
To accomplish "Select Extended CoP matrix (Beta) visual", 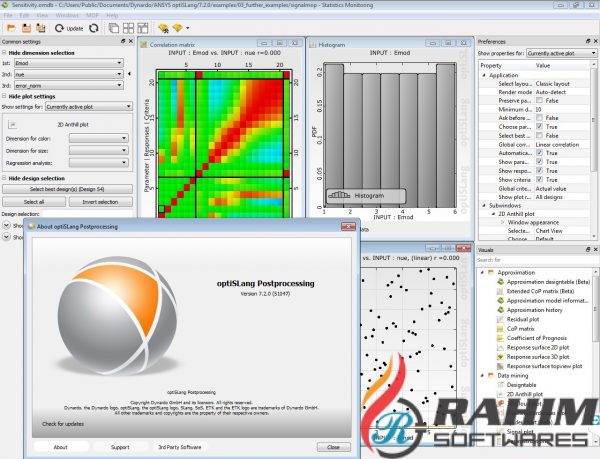I will 540,291.
